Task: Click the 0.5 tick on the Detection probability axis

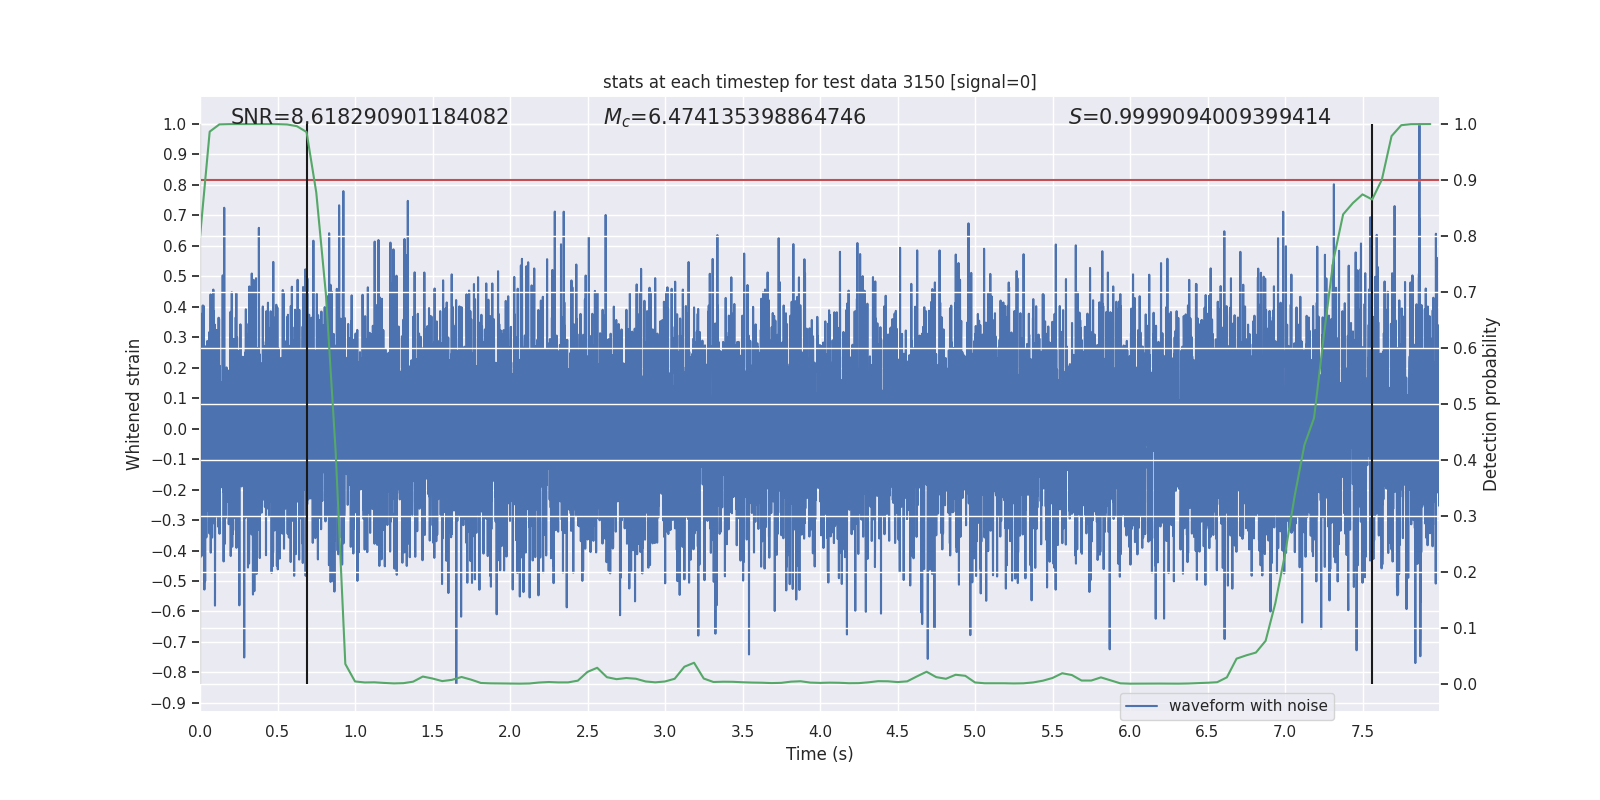Action: point(1465,405)
